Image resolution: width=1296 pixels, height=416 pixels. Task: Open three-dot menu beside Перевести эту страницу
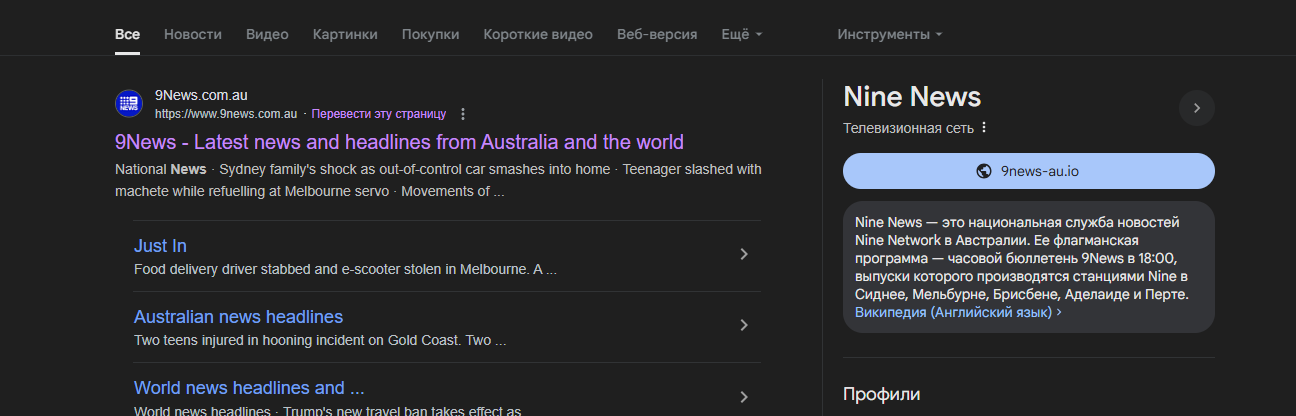click(463, 114)
